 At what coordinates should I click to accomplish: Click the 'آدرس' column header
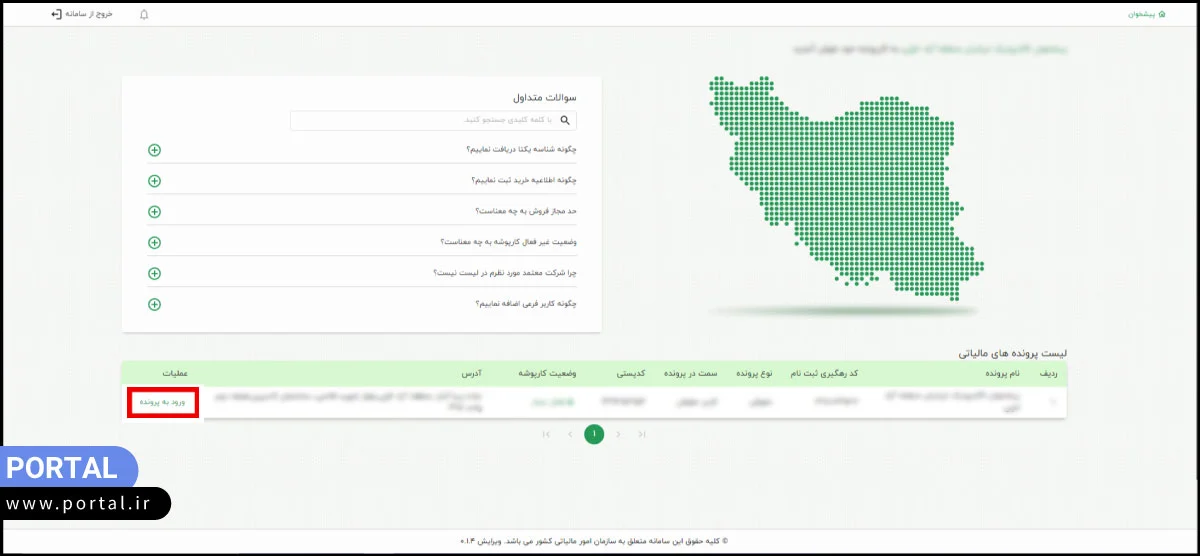471,374
